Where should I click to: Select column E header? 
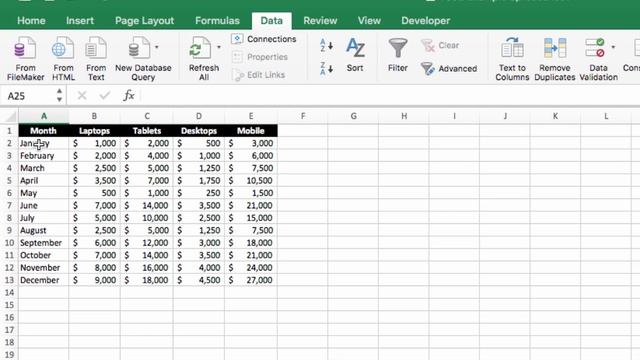[x=251, y=116]
